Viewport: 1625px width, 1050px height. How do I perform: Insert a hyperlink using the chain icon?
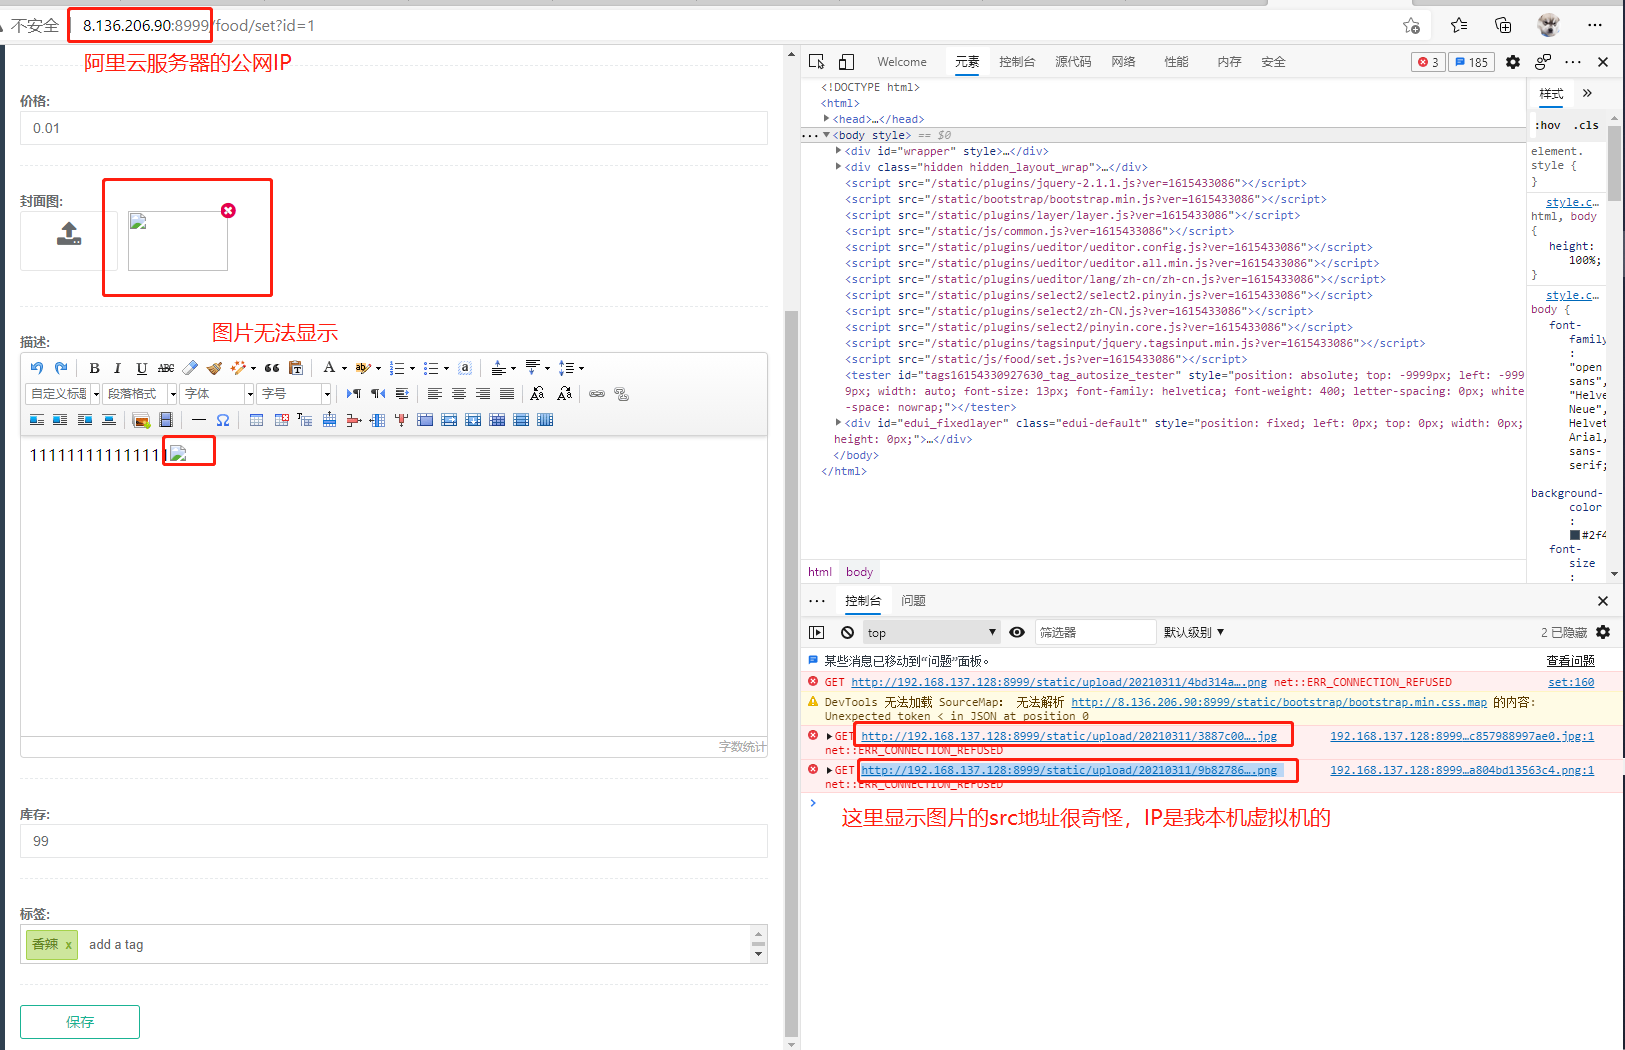(597, 394)
